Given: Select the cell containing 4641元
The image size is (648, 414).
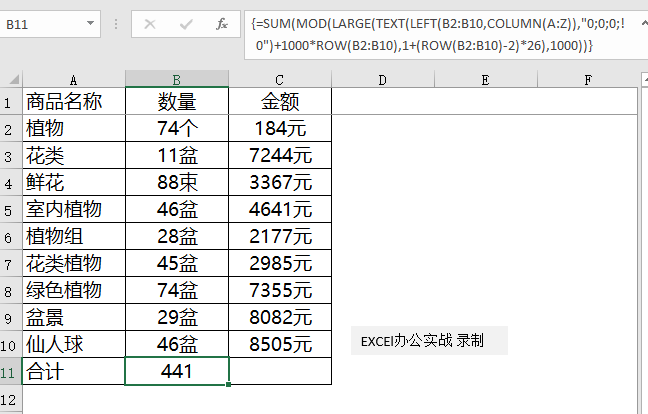Looking at the screenshot, I should pos(280,209).
